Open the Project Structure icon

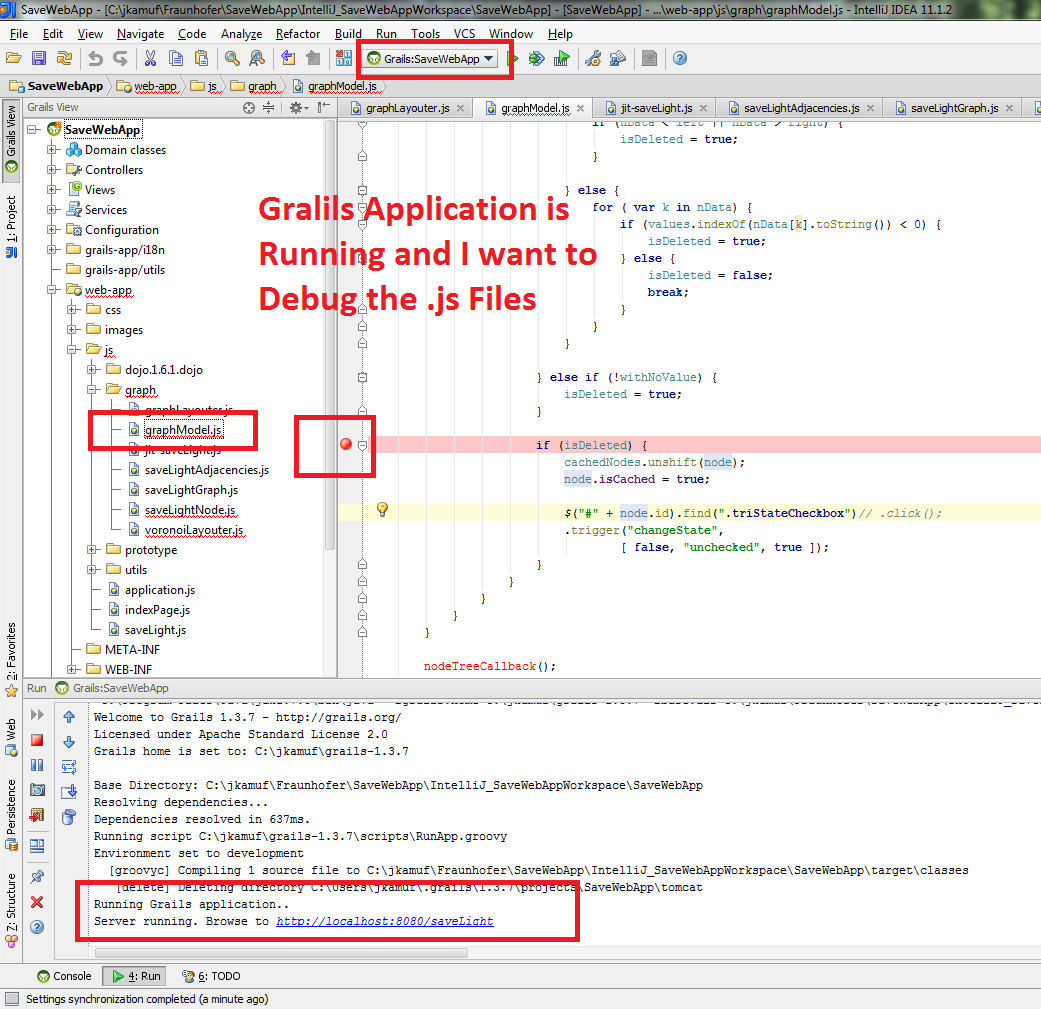point(618,58)
